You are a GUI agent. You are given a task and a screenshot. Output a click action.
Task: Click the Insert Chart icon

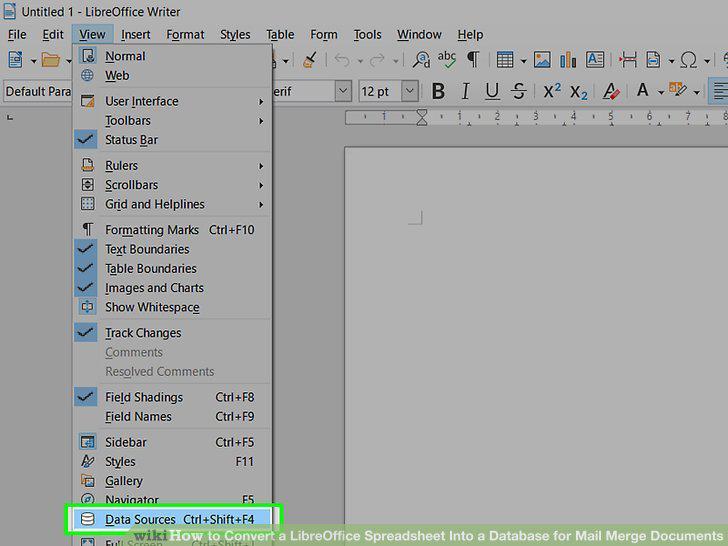568,60
